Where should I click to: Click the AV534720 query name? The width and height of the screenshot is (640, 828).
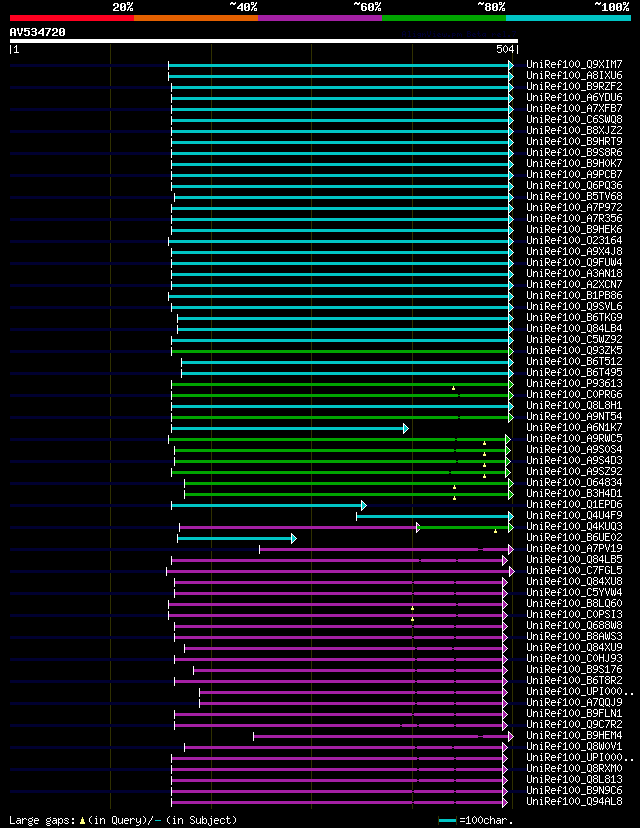[37, 32]
